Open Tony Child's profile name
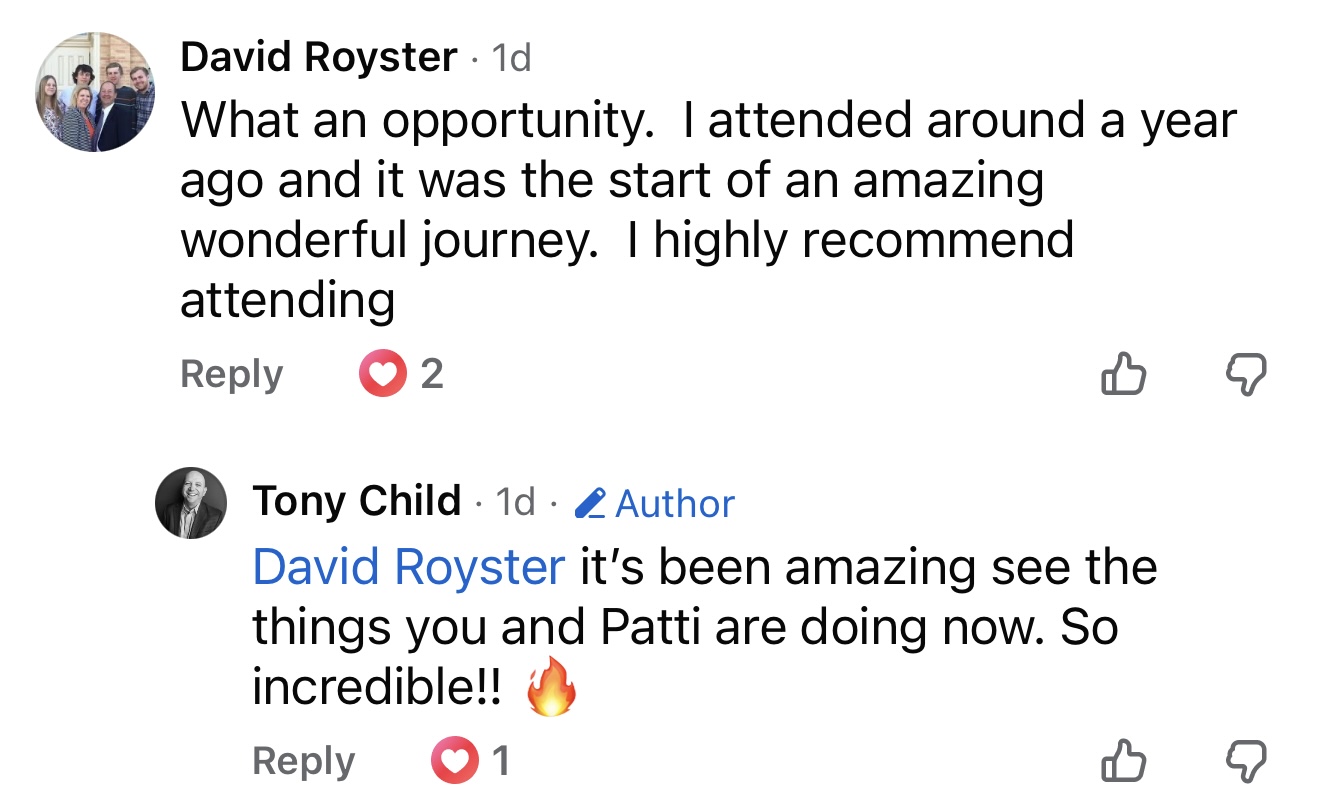1319x792 pixels. (x=357, y=501)
